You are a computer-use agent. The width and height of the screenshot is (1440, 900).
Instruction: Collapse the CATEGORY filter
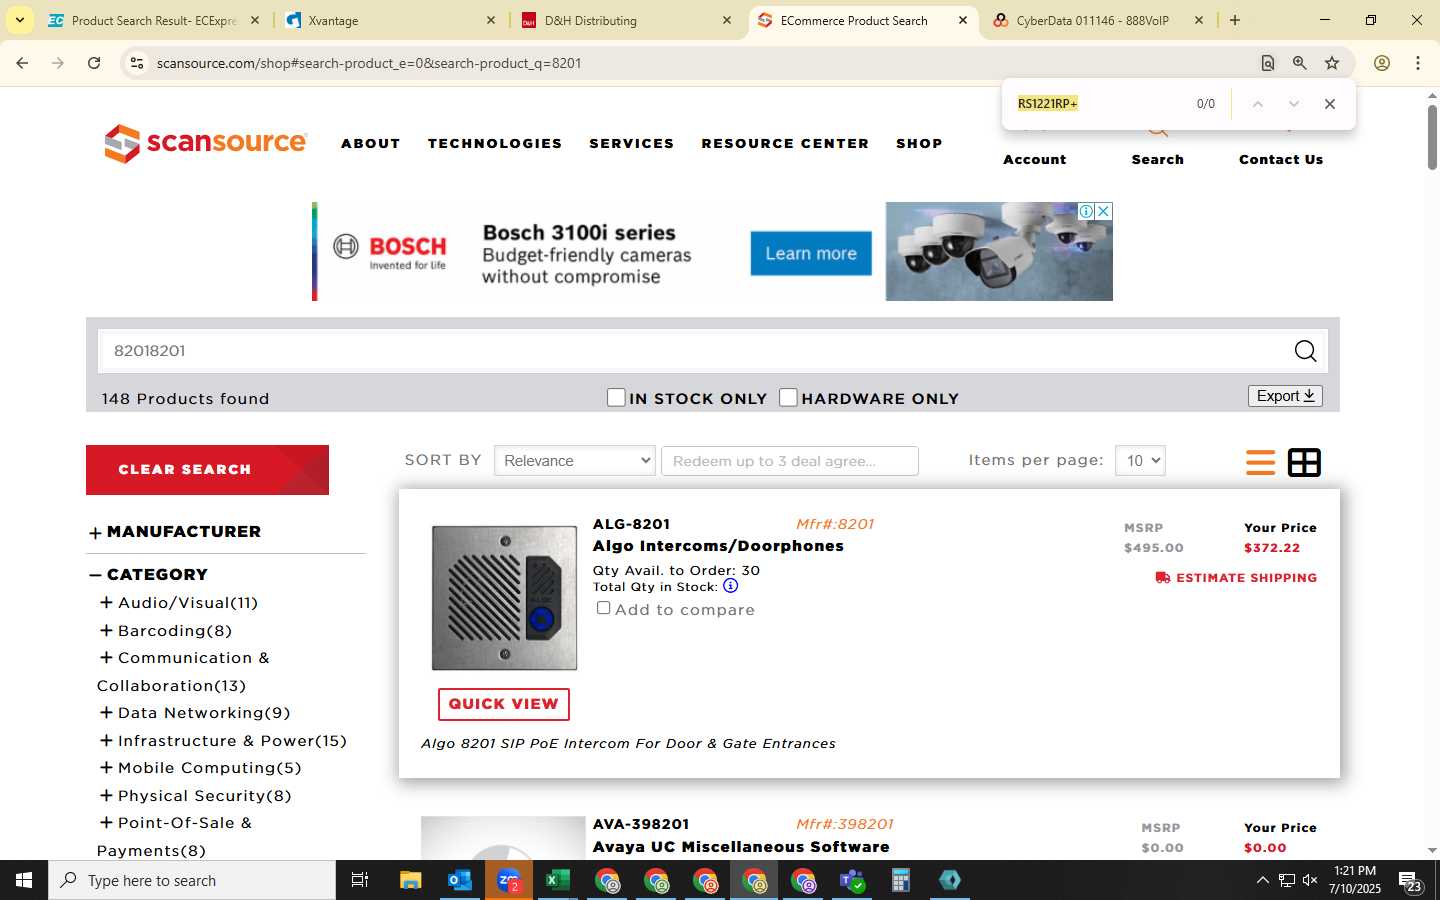95,575
